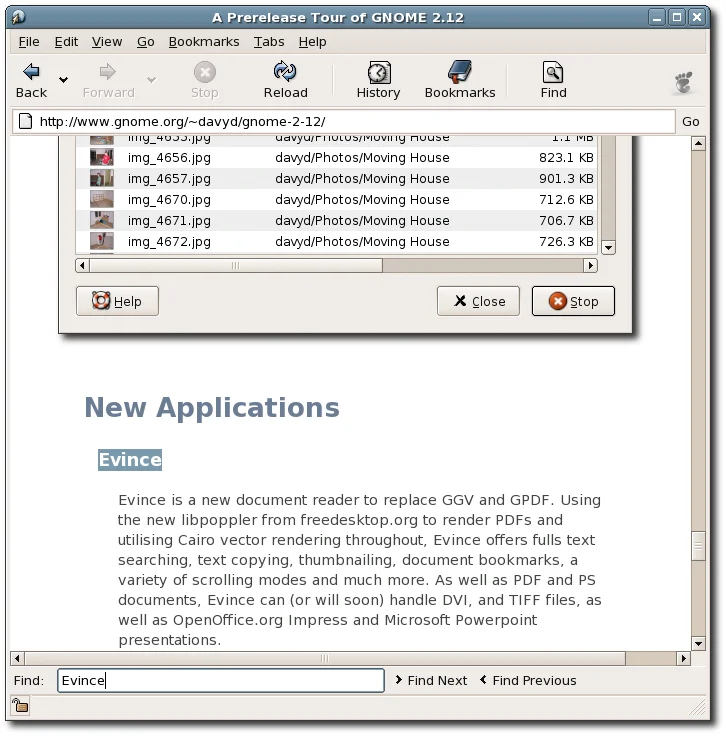Click the Find toolbar icon
Viewport: 726px width, 736px height.
pos(553,72)
